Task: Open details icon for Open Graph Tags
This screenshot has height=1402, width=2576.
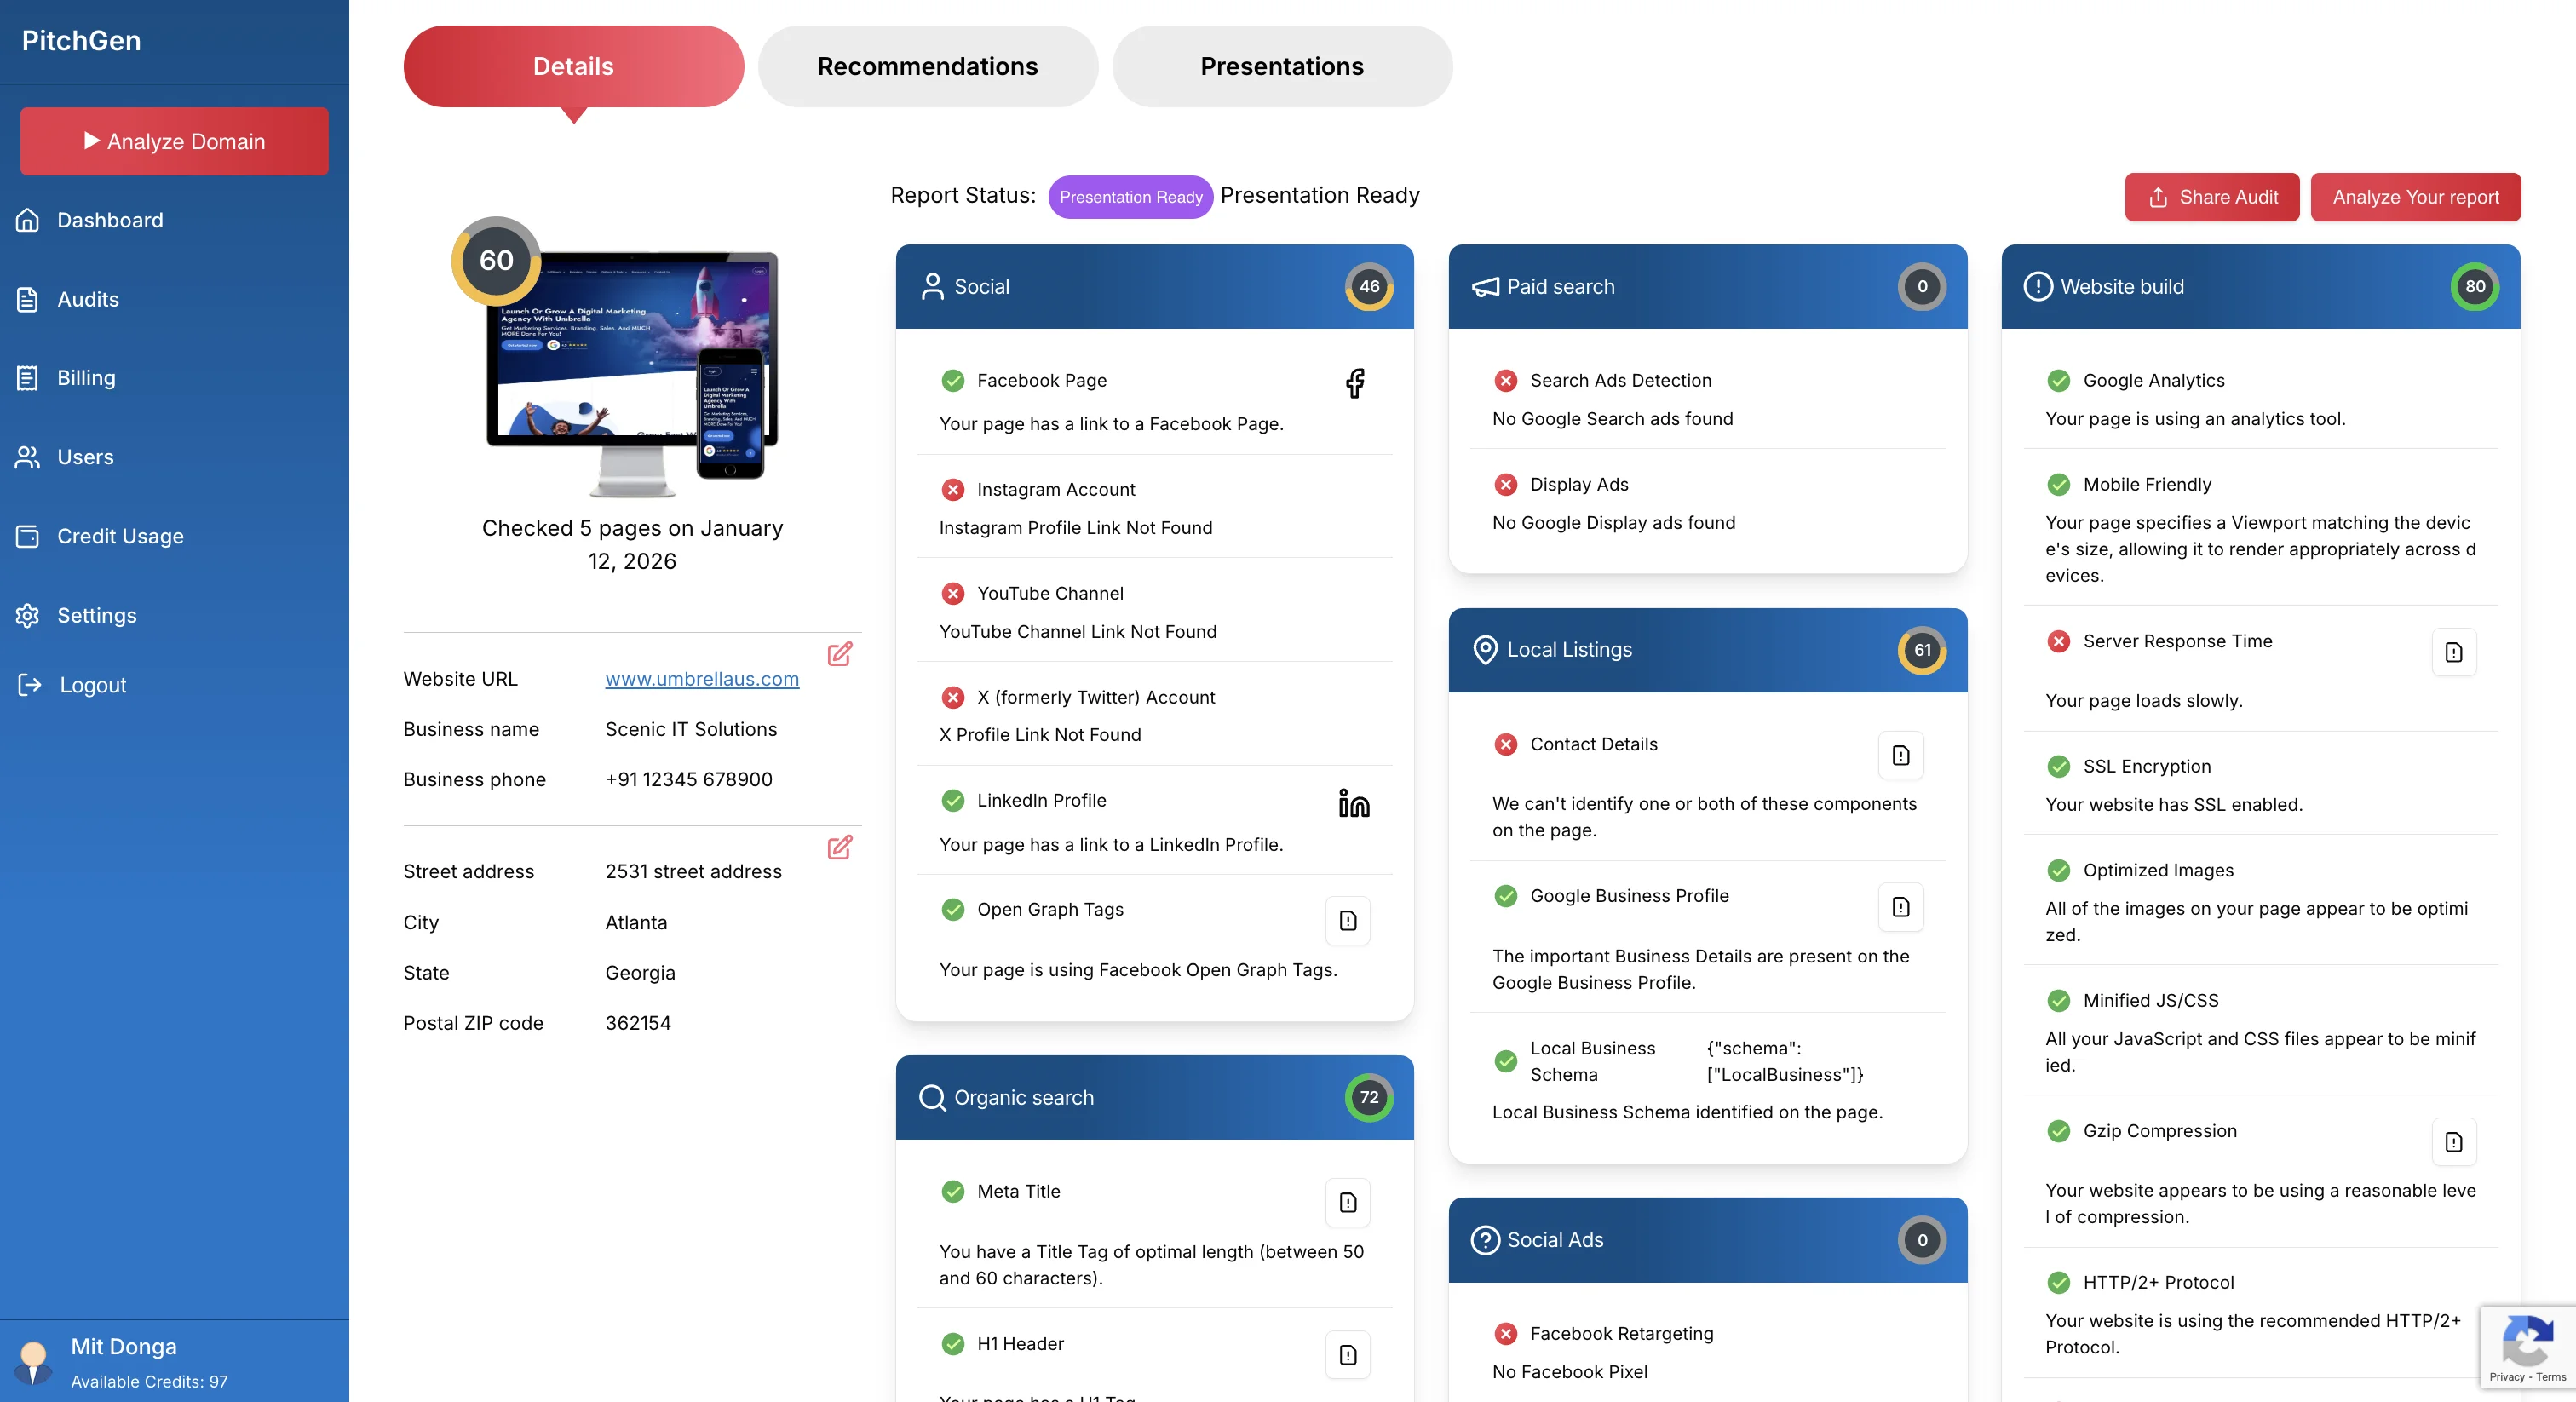Action: click(x=1347, y=920)
